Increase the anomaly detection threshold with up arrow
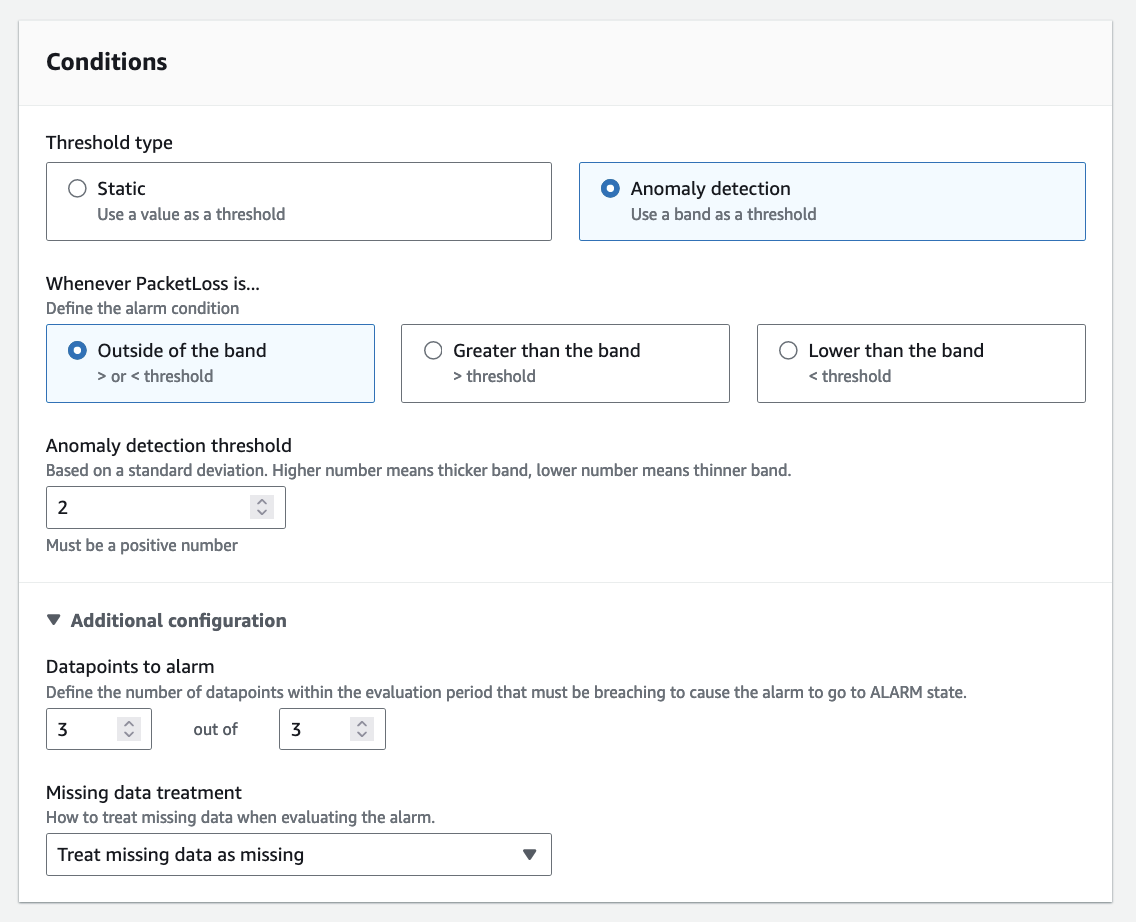Image resolution: width=1136 pixels, height=922 pixels. [262, 502]
